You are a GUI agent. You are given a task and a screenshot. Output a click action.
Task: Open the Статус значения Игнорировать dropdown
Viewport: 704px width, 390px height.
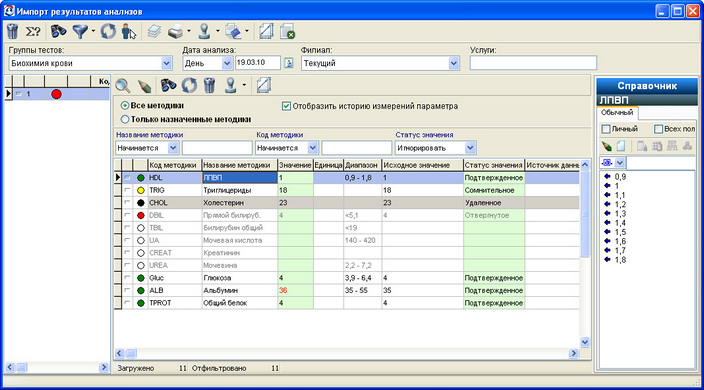pos(470,148)
